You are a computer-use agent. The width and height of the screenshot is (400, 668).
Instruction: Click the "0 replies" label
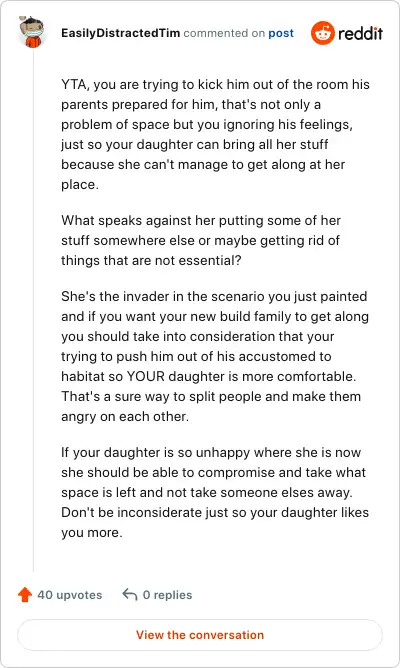coord(167,595)
